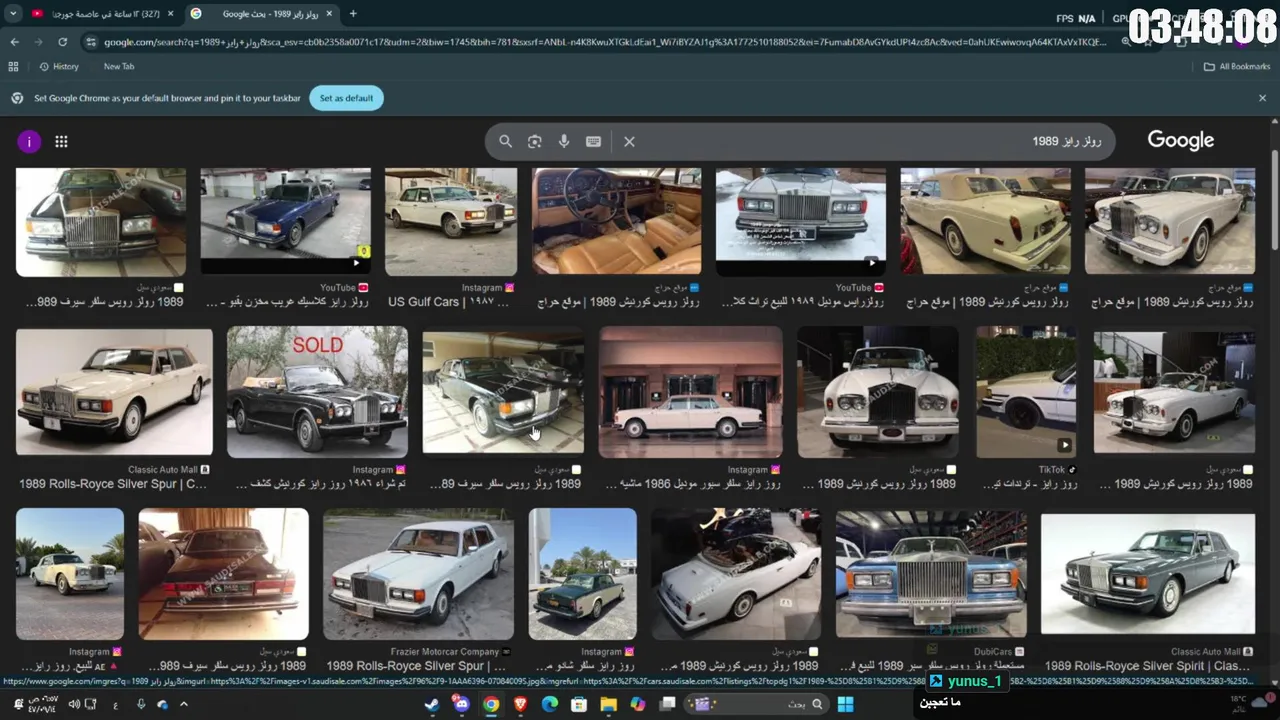Click Set as default button

point(346,98)
